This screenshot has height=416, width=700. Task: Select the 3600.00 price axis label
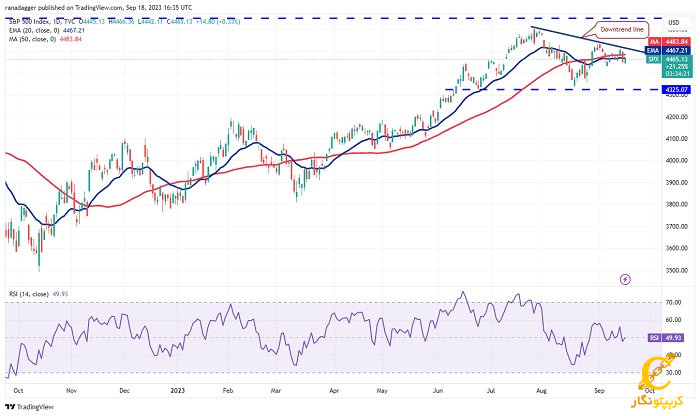(x=676, y=248)
